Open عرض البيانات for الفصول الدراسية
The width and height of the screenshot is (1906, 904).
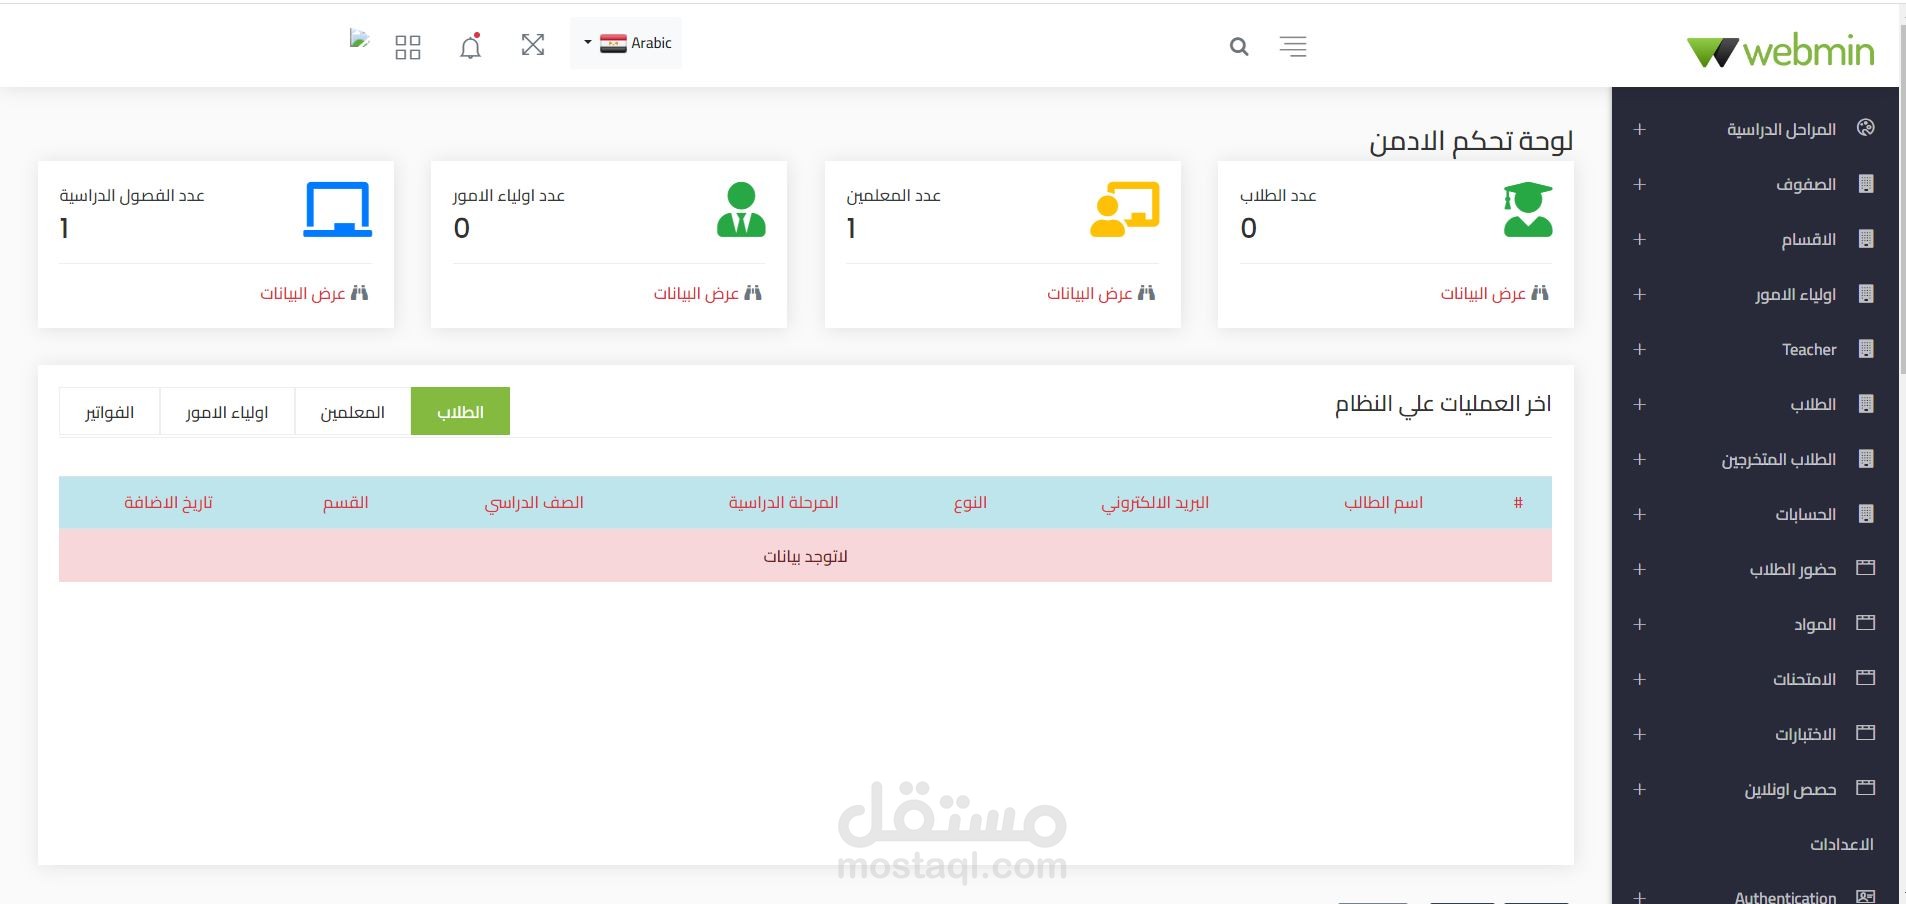pyautogui.click(x=310, y=293)
